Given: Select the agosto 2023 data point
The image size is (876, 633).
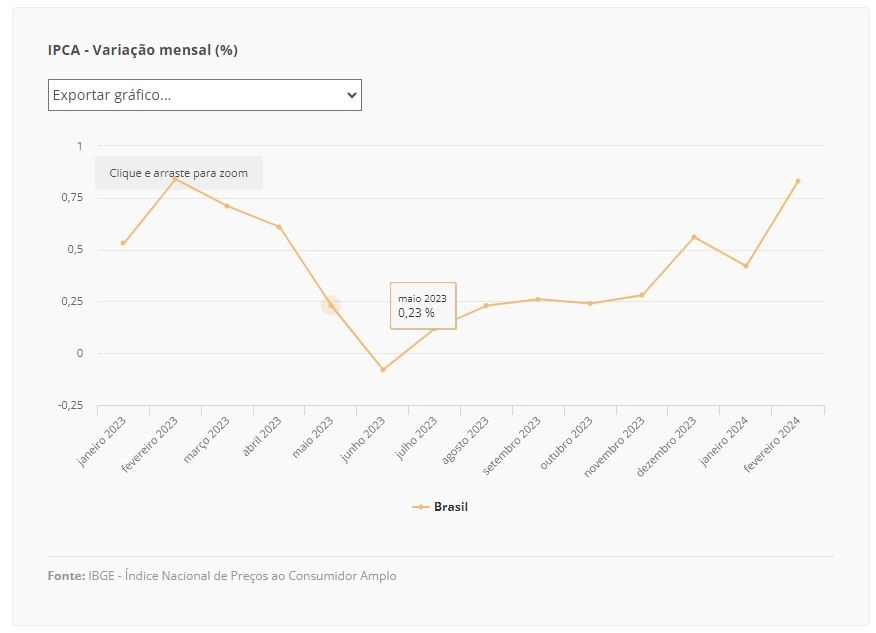Looking at the screenshot, I should coord(486,306).
